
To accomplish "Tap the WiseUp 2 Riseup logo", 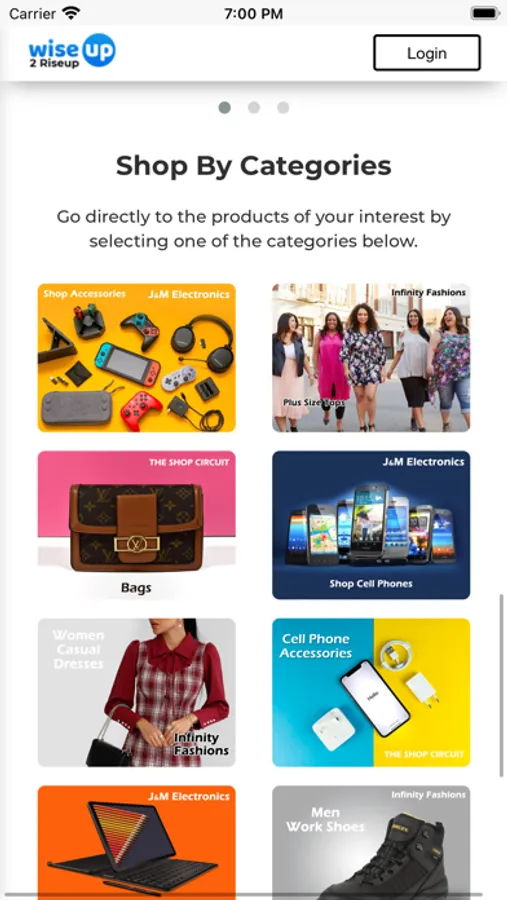I will pos(72,52).
